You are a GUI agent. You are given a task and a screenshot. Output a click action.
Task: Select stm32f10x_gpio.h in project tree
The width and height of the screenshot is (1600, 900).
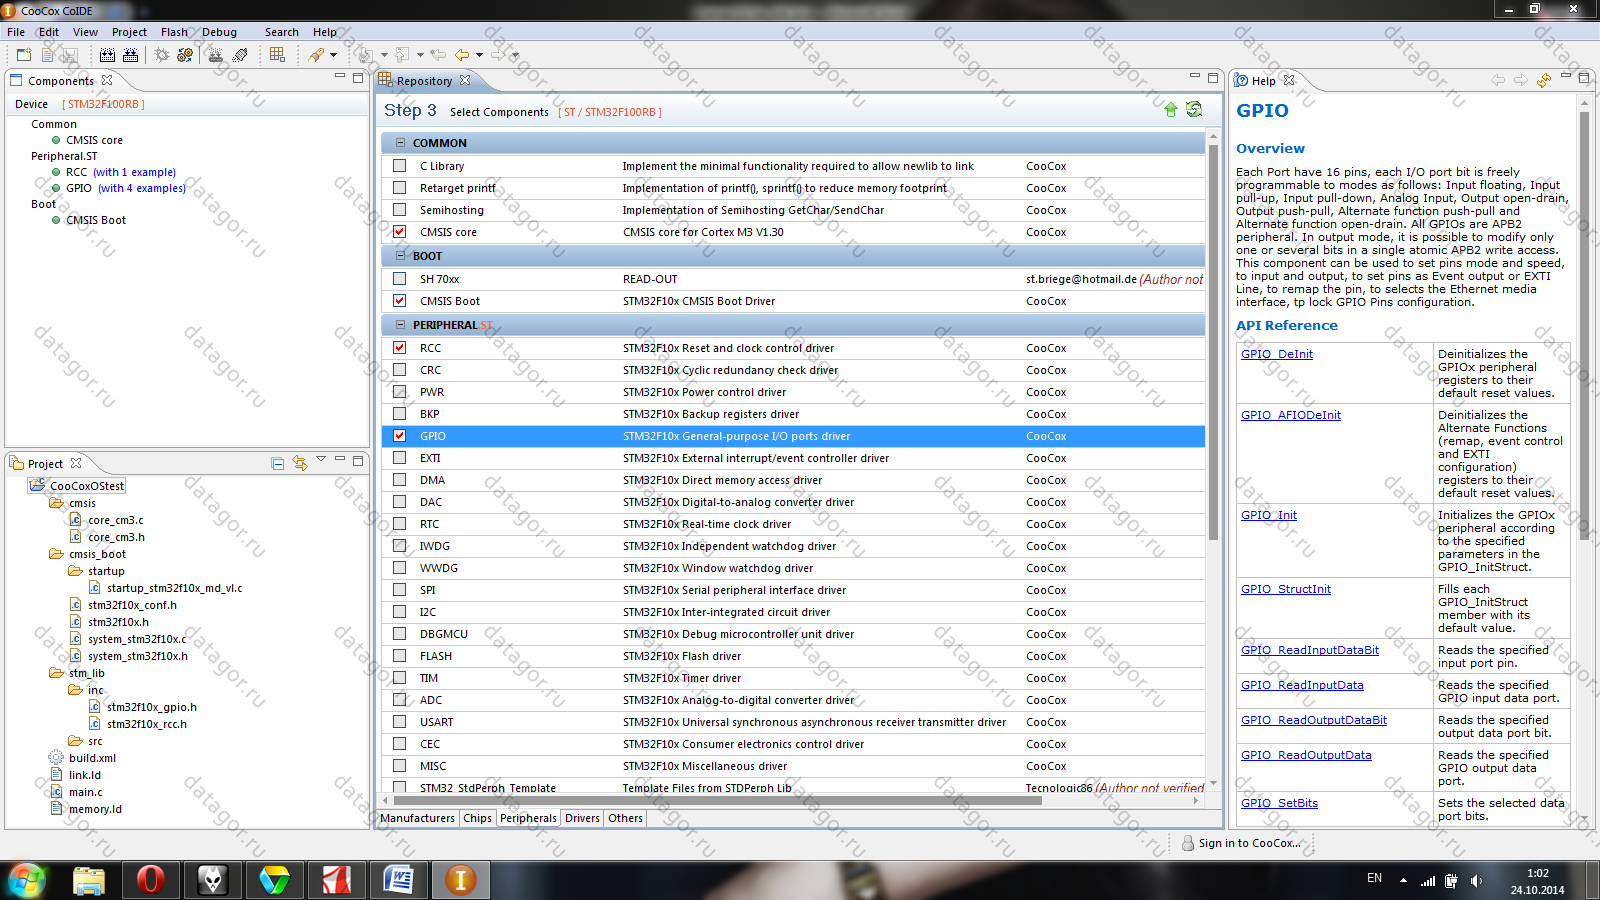pos(151,707)
